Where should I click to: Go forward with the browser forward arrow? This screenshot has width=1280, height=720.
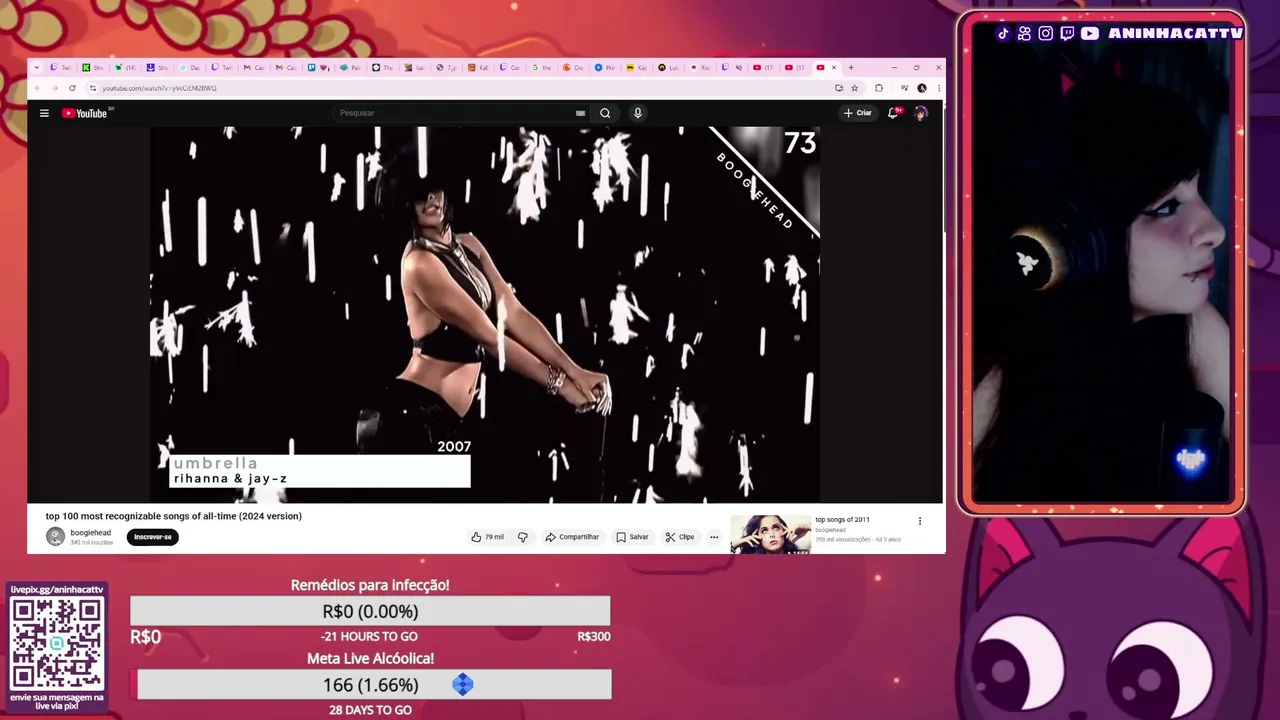pyautogui.click(x=55, y=88)
